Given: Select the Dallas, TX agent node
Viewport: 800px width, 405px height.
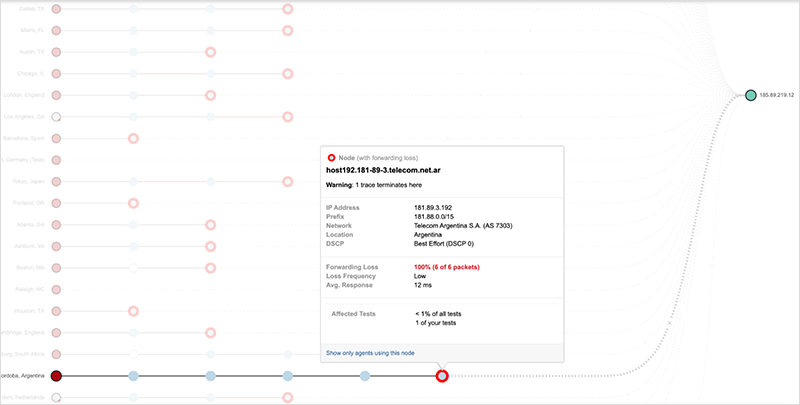Looking at the screenshot, I should [57, 8].
